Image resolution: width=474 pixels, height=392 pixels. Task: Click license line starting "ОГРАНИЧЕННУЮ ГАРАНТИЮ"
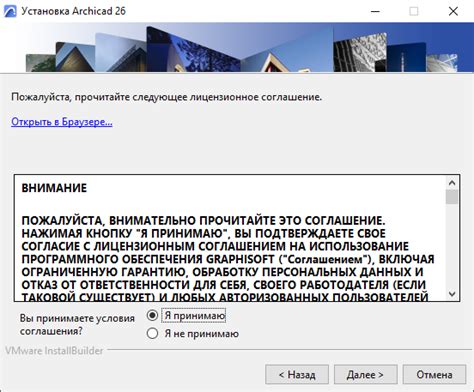[x=222, y=272]
